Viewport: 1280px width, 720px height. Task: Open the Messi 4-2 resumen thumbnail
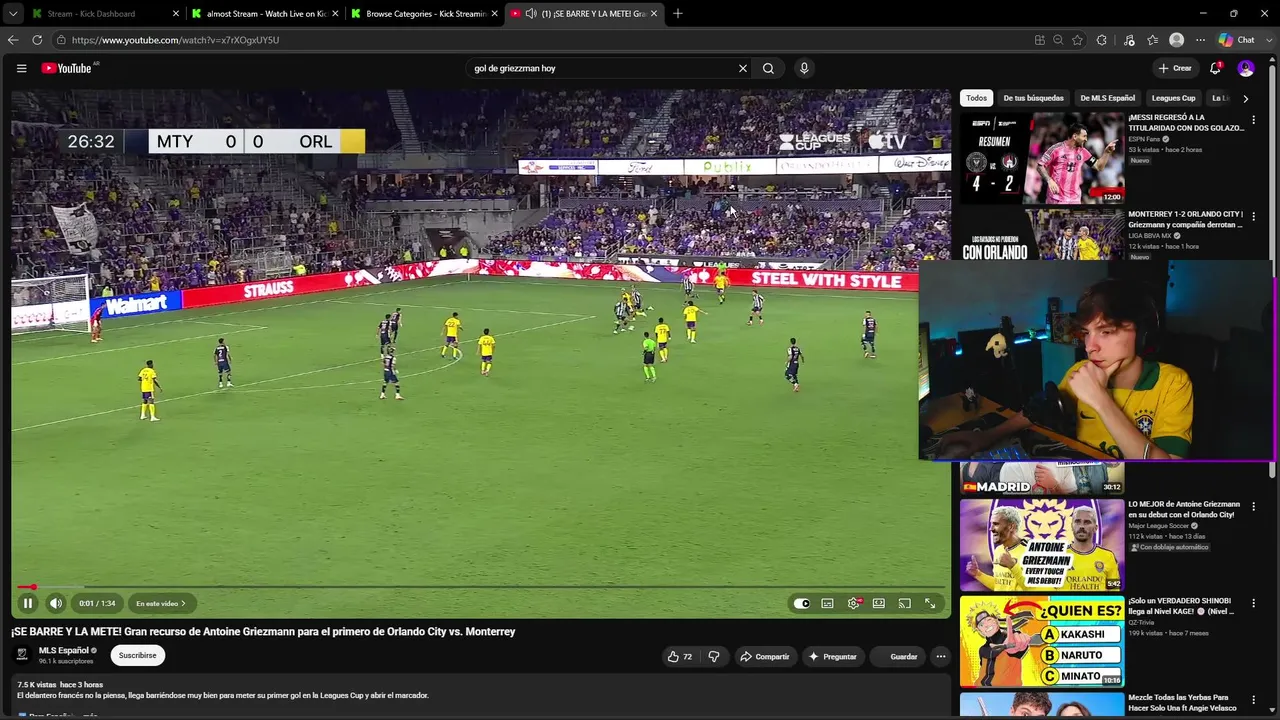[1042, 158]
